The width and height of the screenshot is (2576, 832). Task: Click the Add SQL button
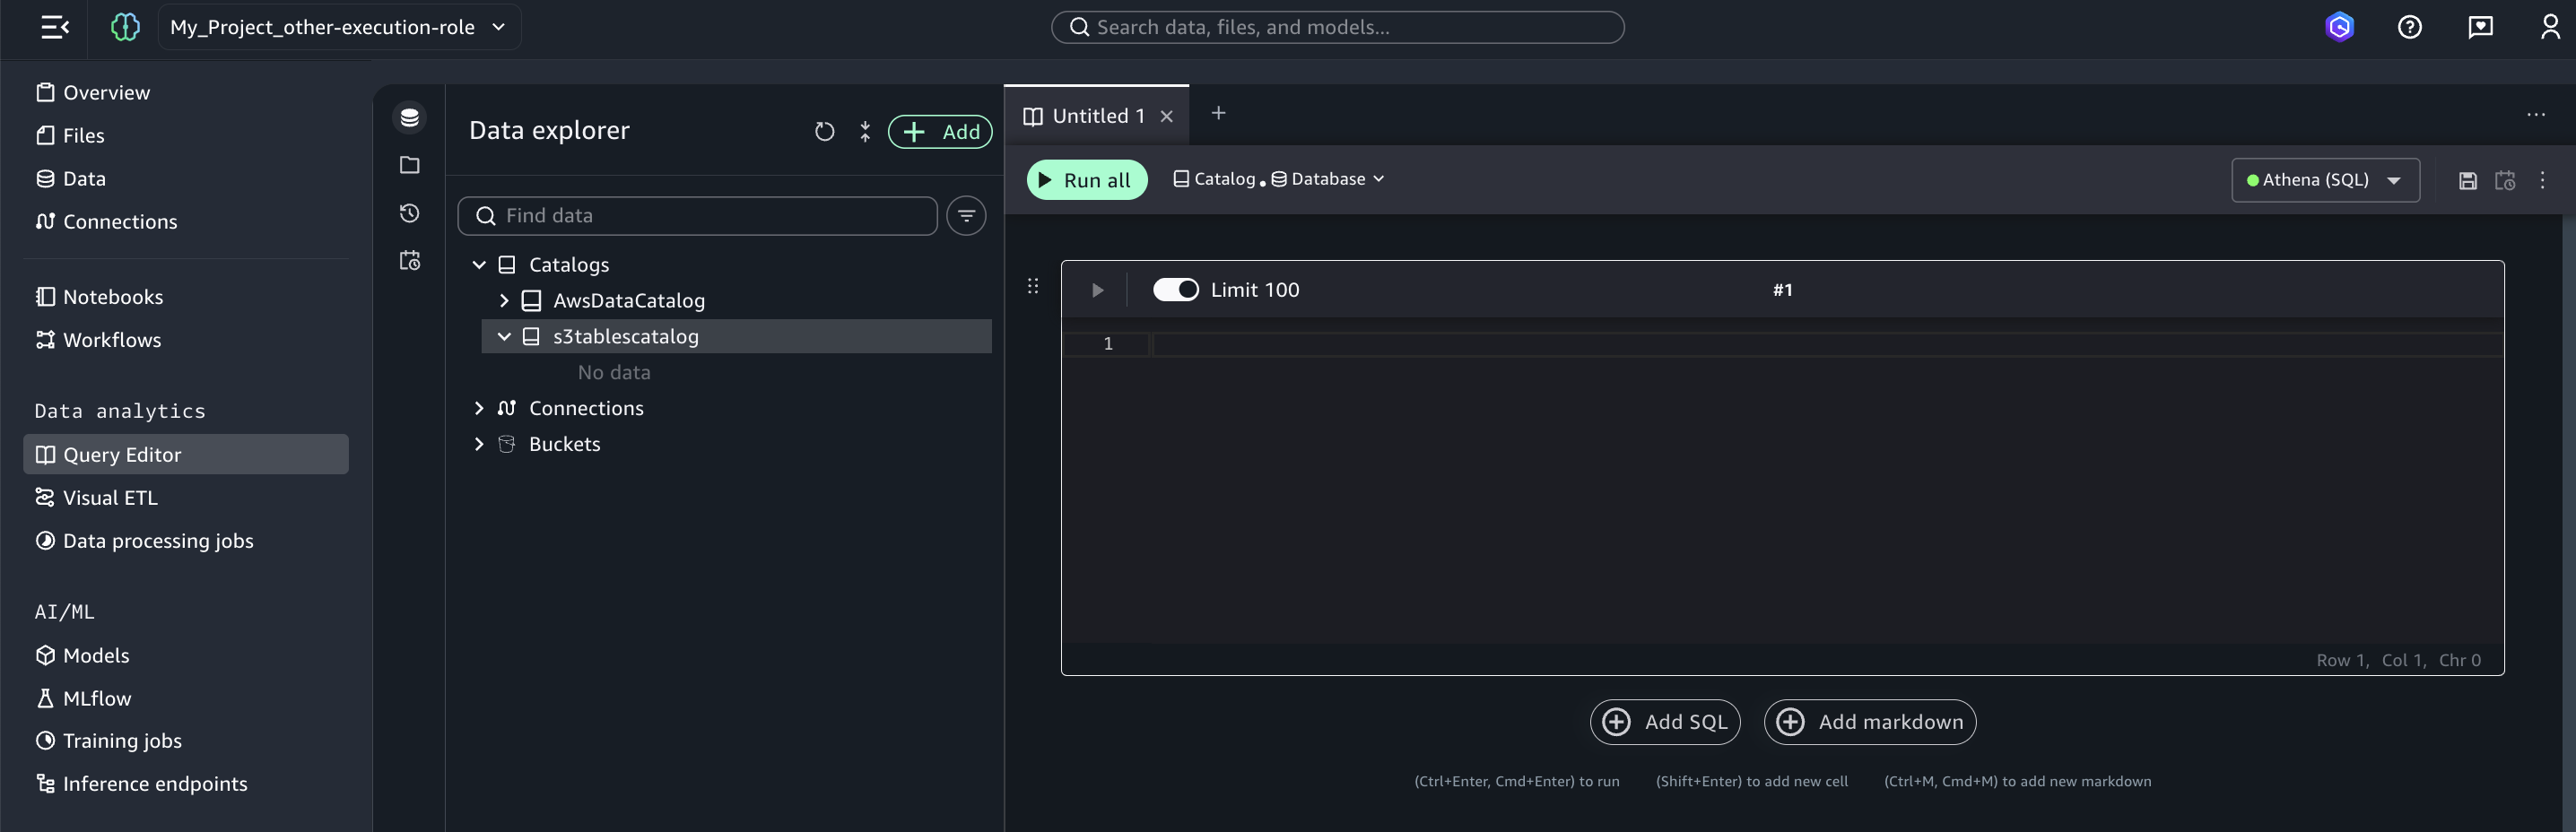tap(1664, 722)
